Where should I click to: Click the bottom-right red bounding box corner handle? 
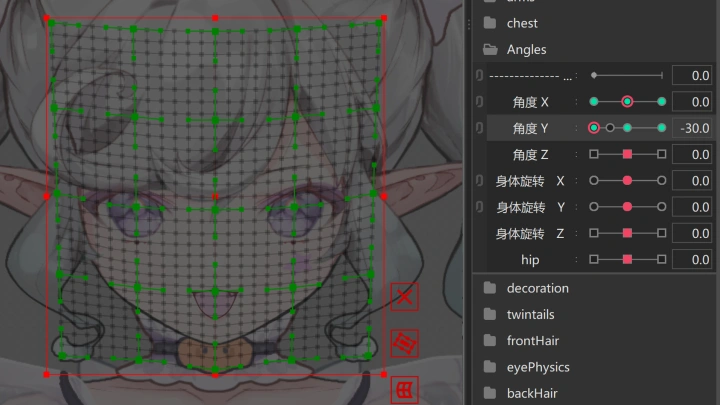[384, 375]
